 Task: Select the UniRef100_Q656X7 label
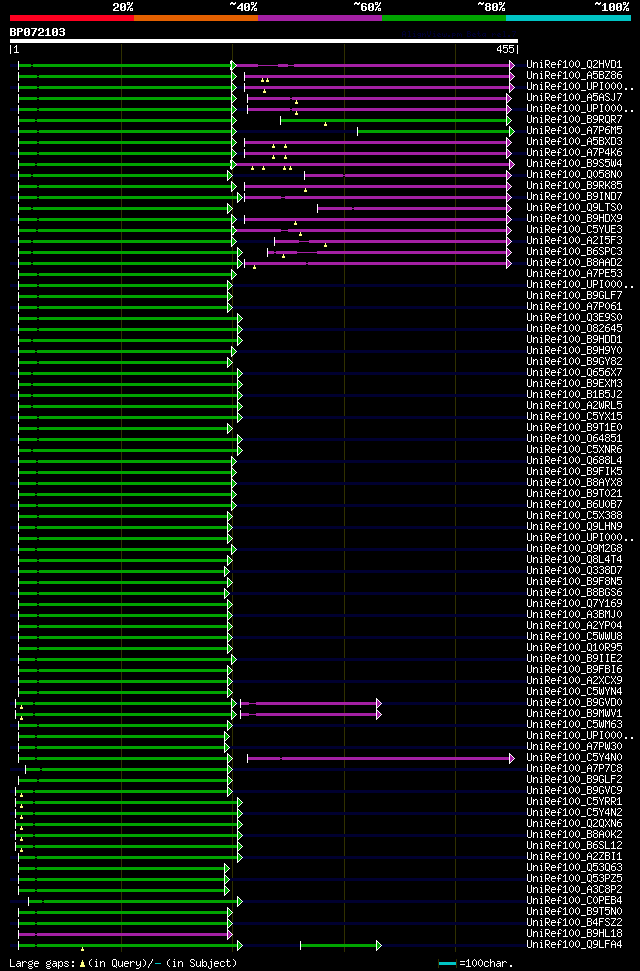click(x=574, y=373)
